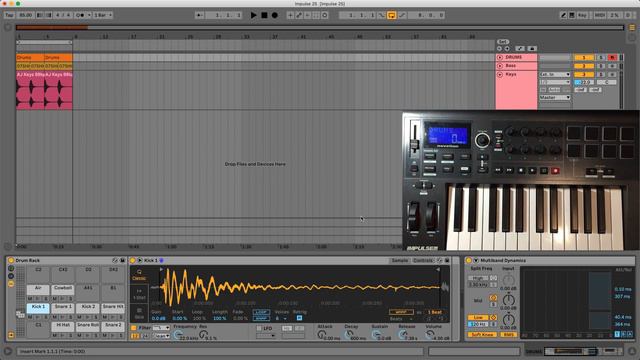Viewport: 640px width, 360px height.
Task: Fold the DRUMS track with its triangle
Action: [500, 58]
